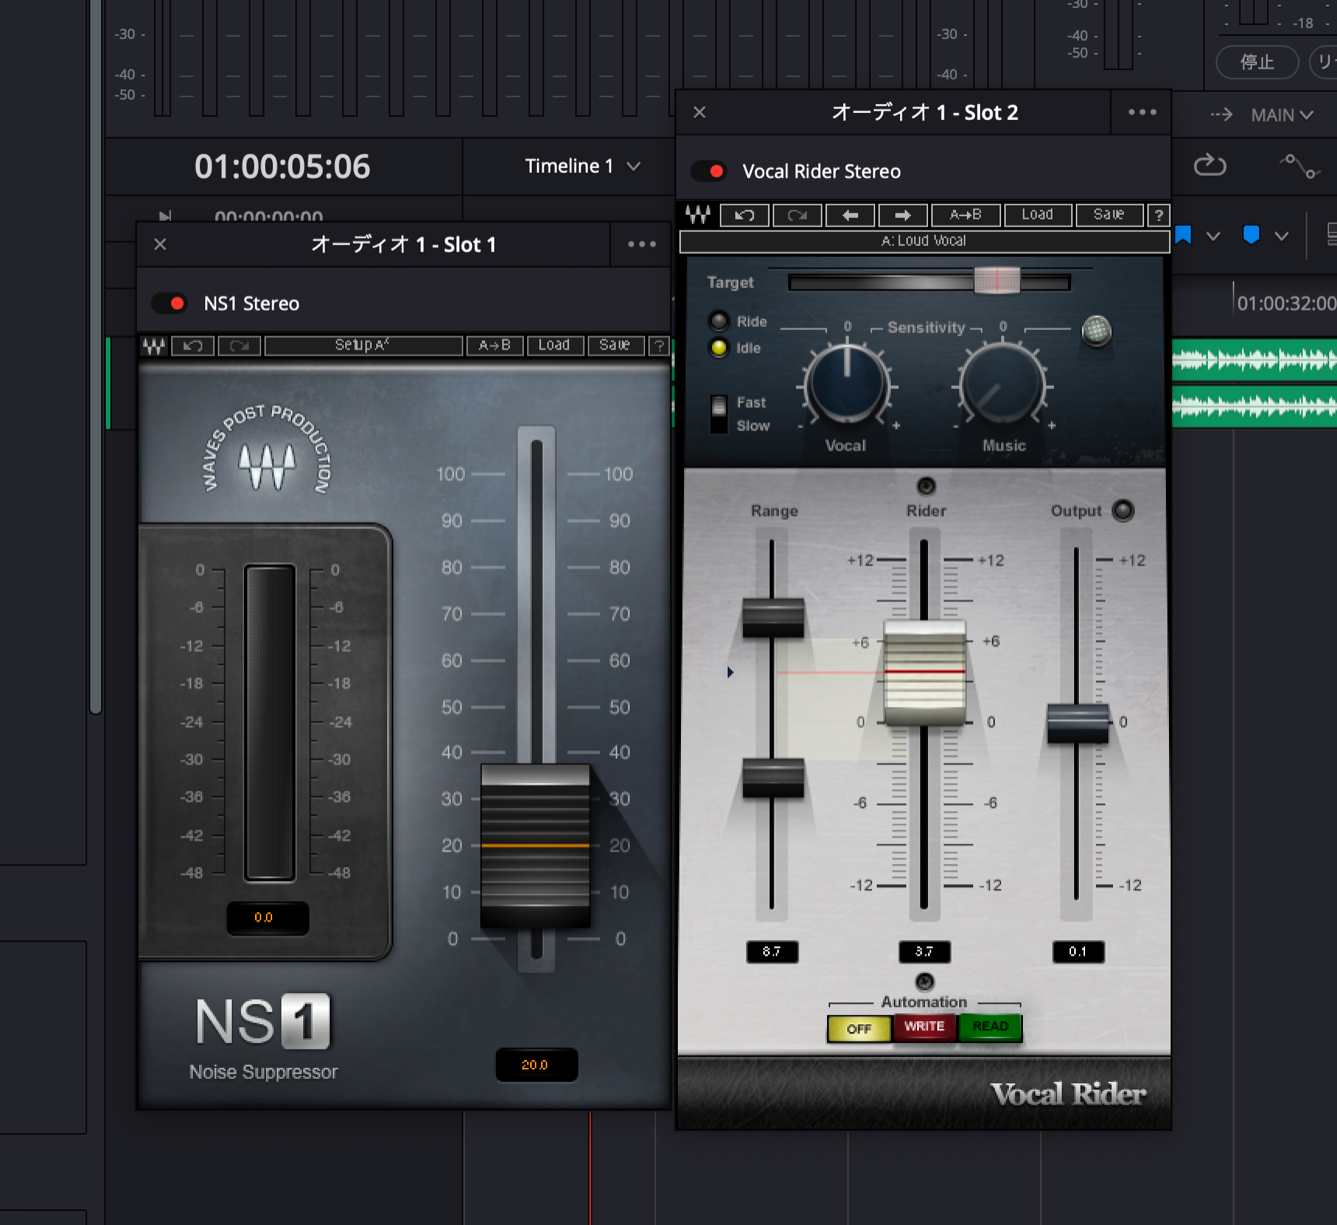Undo in the NS1 plugin toolbar
Image resolution: width=1337 pixels, height=1225 pixels.
pos(193,346)
